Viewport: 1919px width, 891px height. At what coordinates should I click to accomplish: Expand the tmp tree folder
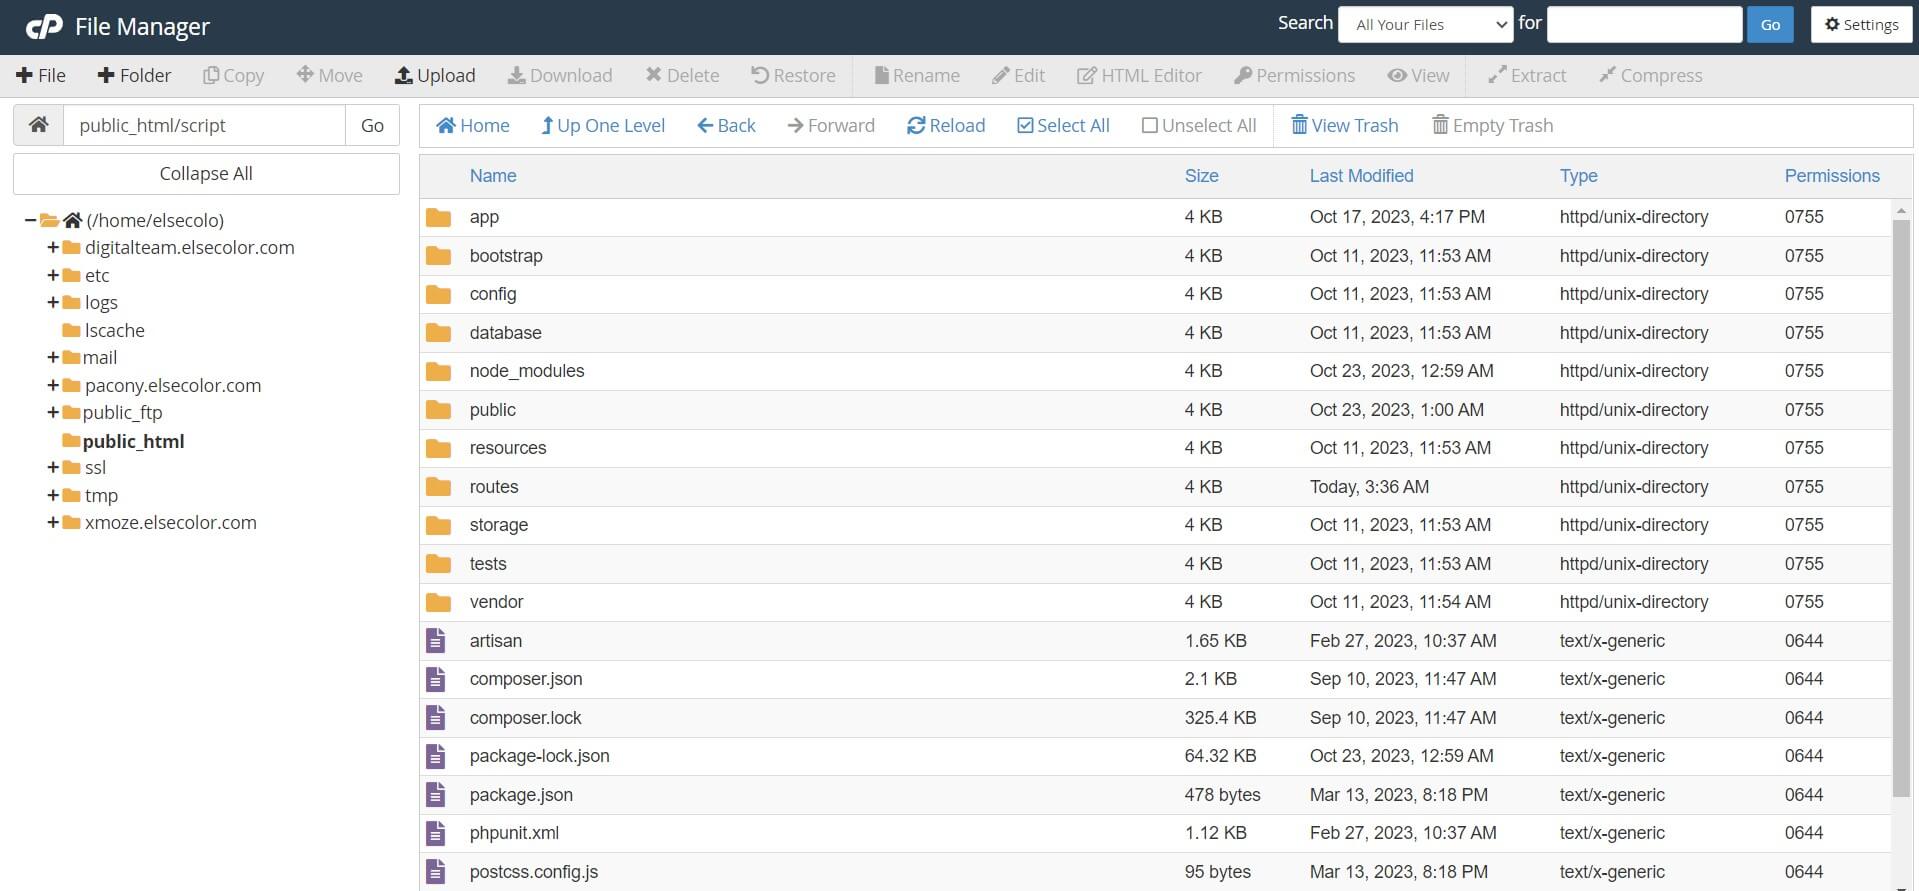[53, 495]
